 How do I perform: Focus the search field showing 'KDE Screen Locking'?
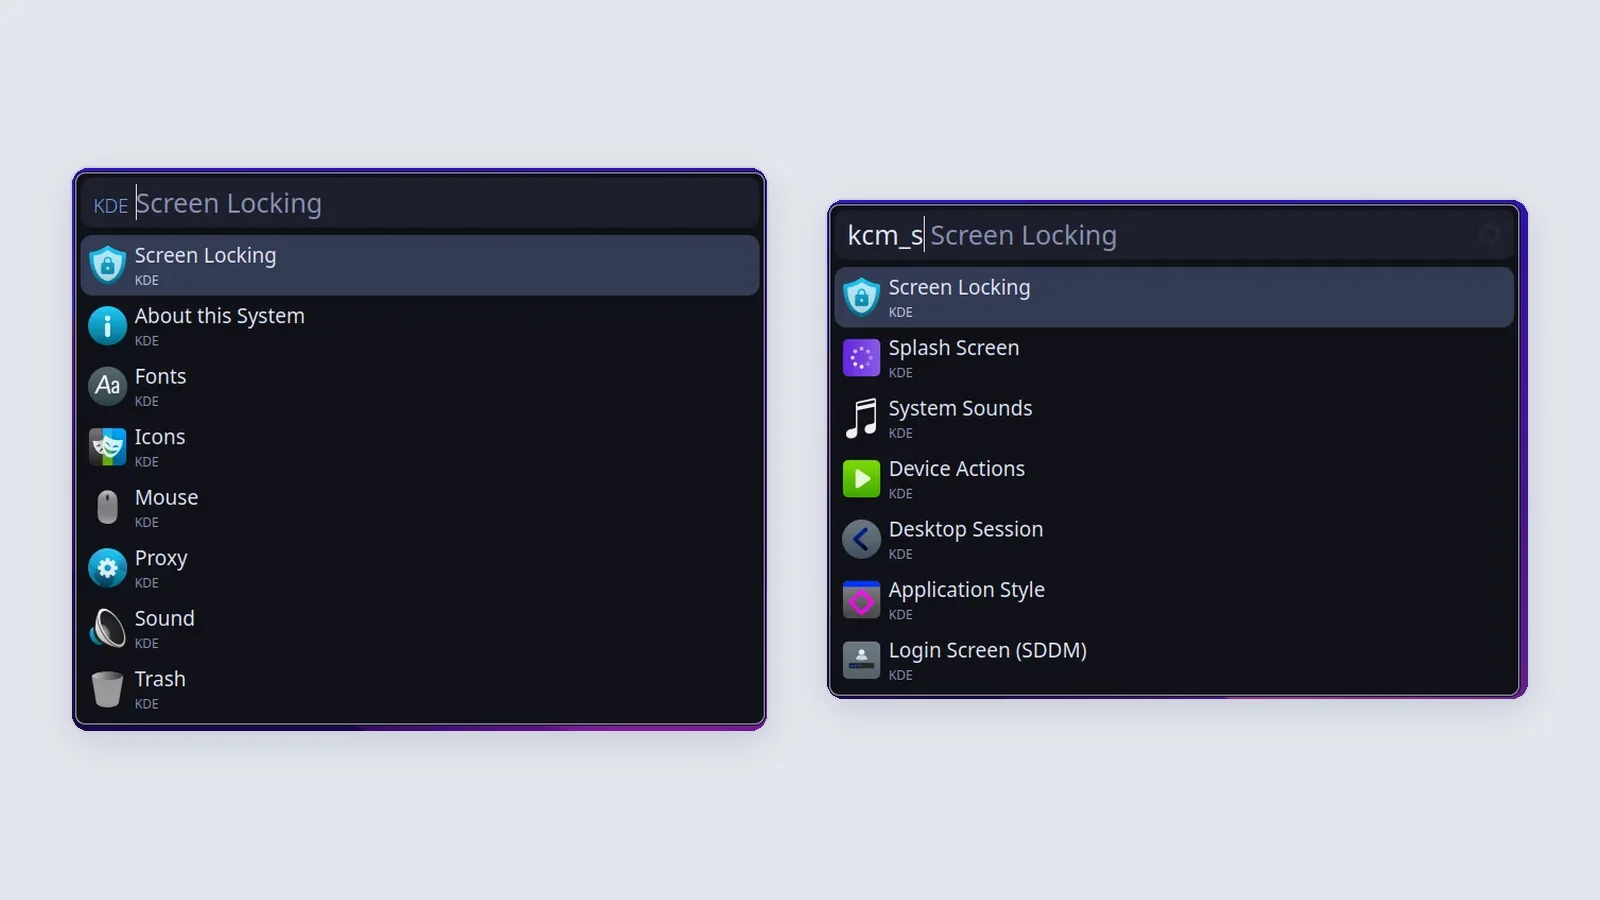419,203
